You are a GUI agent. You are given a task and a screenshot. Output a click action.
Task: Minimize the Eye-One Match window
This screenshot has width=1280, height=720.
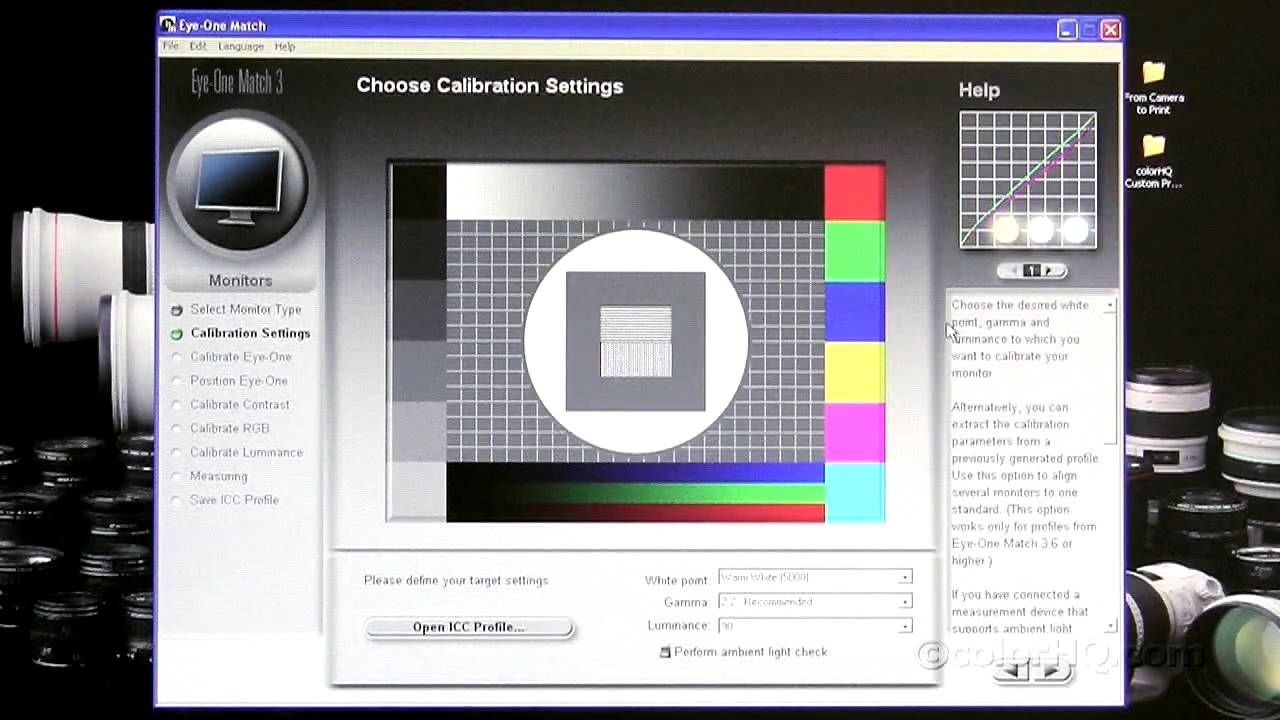(1067, 30)
